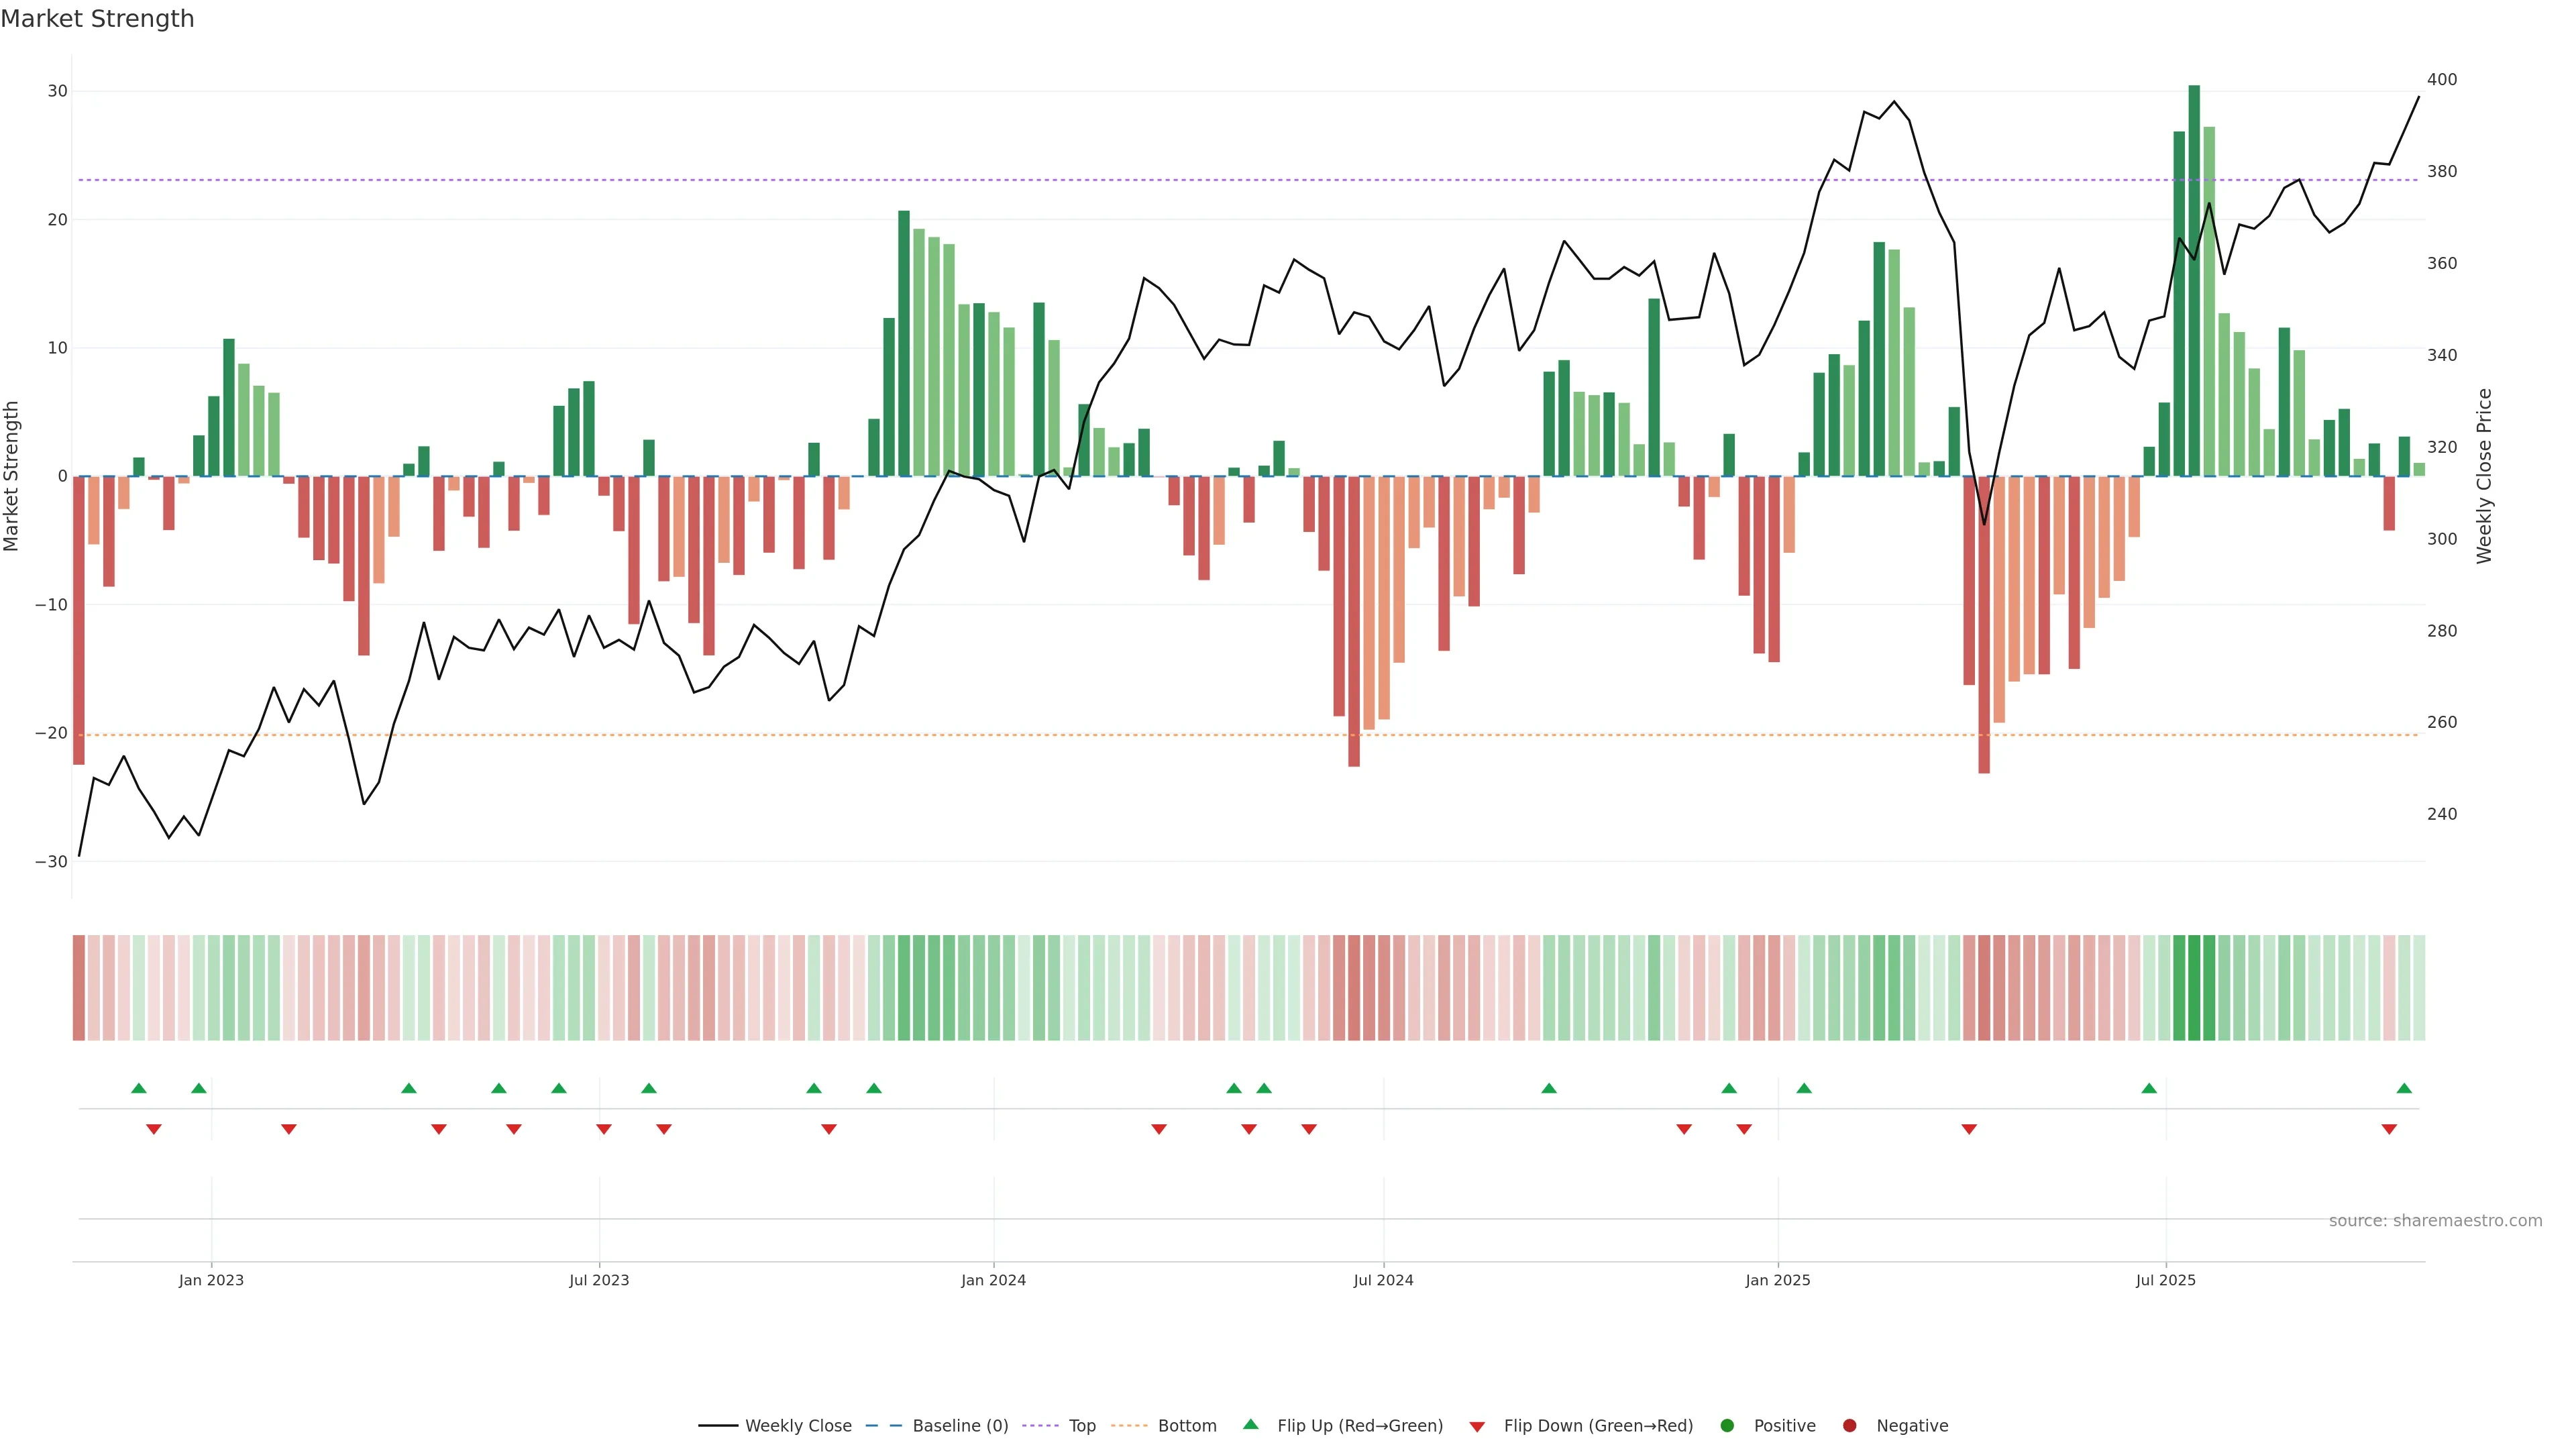2576x1449 pixels.
Task: Click the last green flip-up triangle marker
Action: tap(2404, 1088)
